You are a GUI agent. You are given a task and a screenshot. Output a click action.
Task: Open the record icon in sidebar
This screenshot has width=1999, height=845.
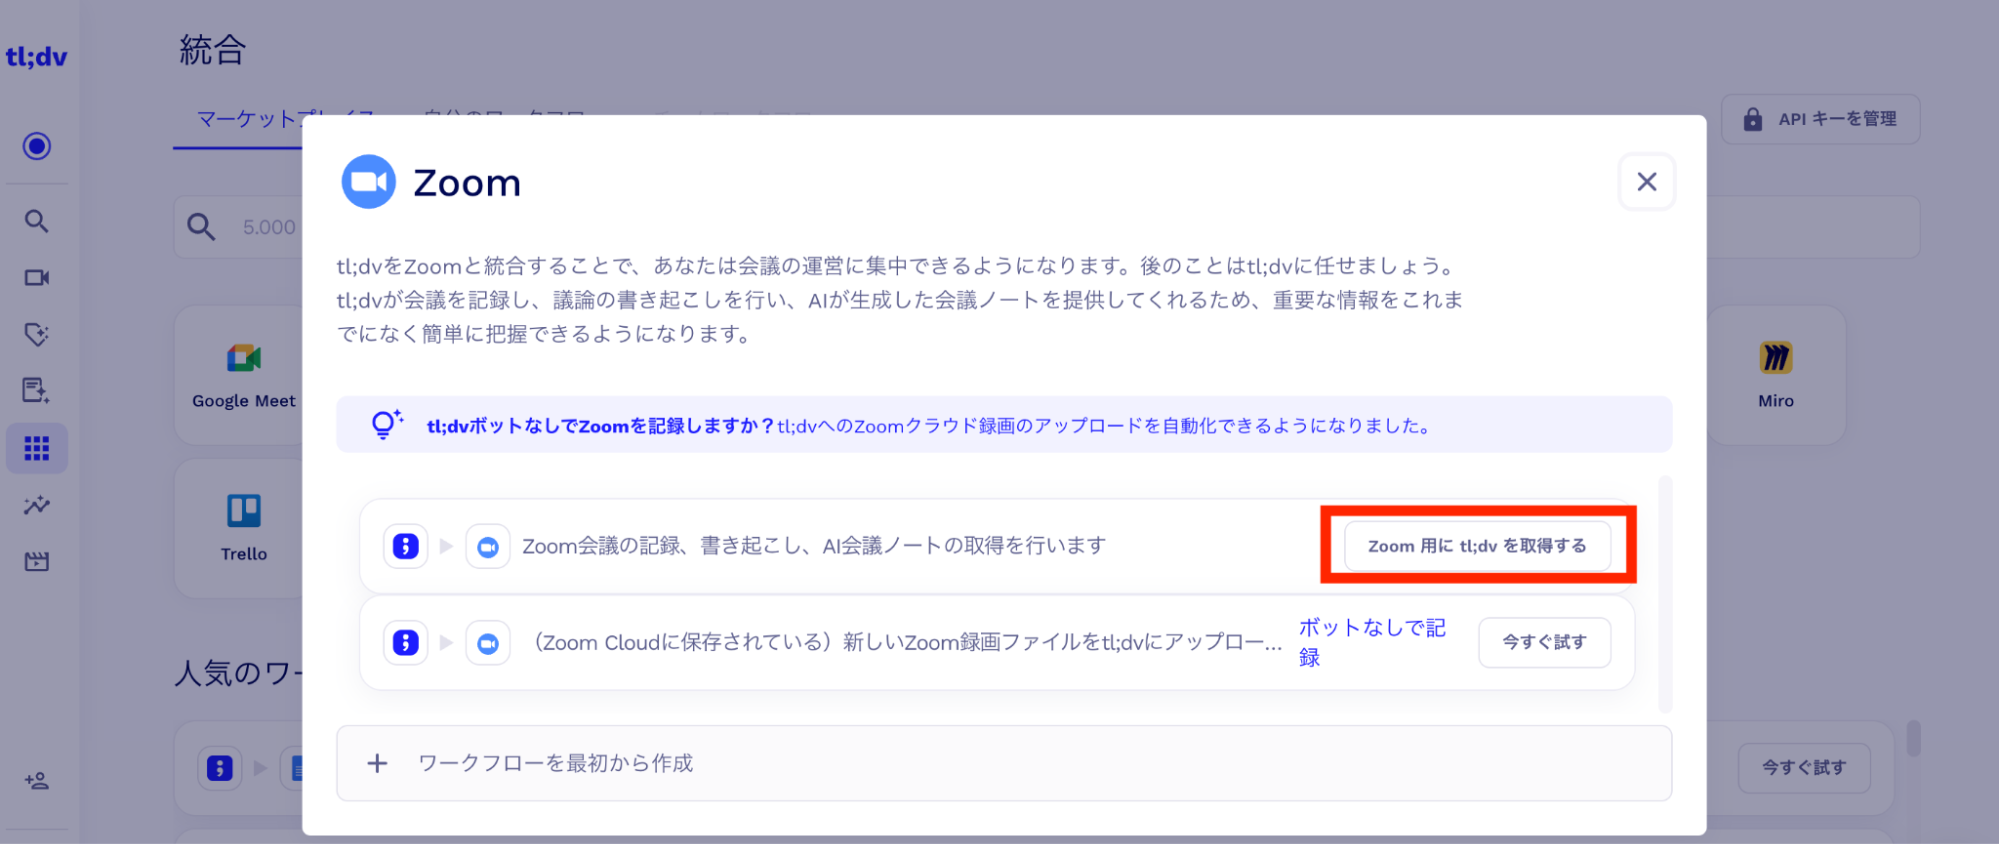37,146
